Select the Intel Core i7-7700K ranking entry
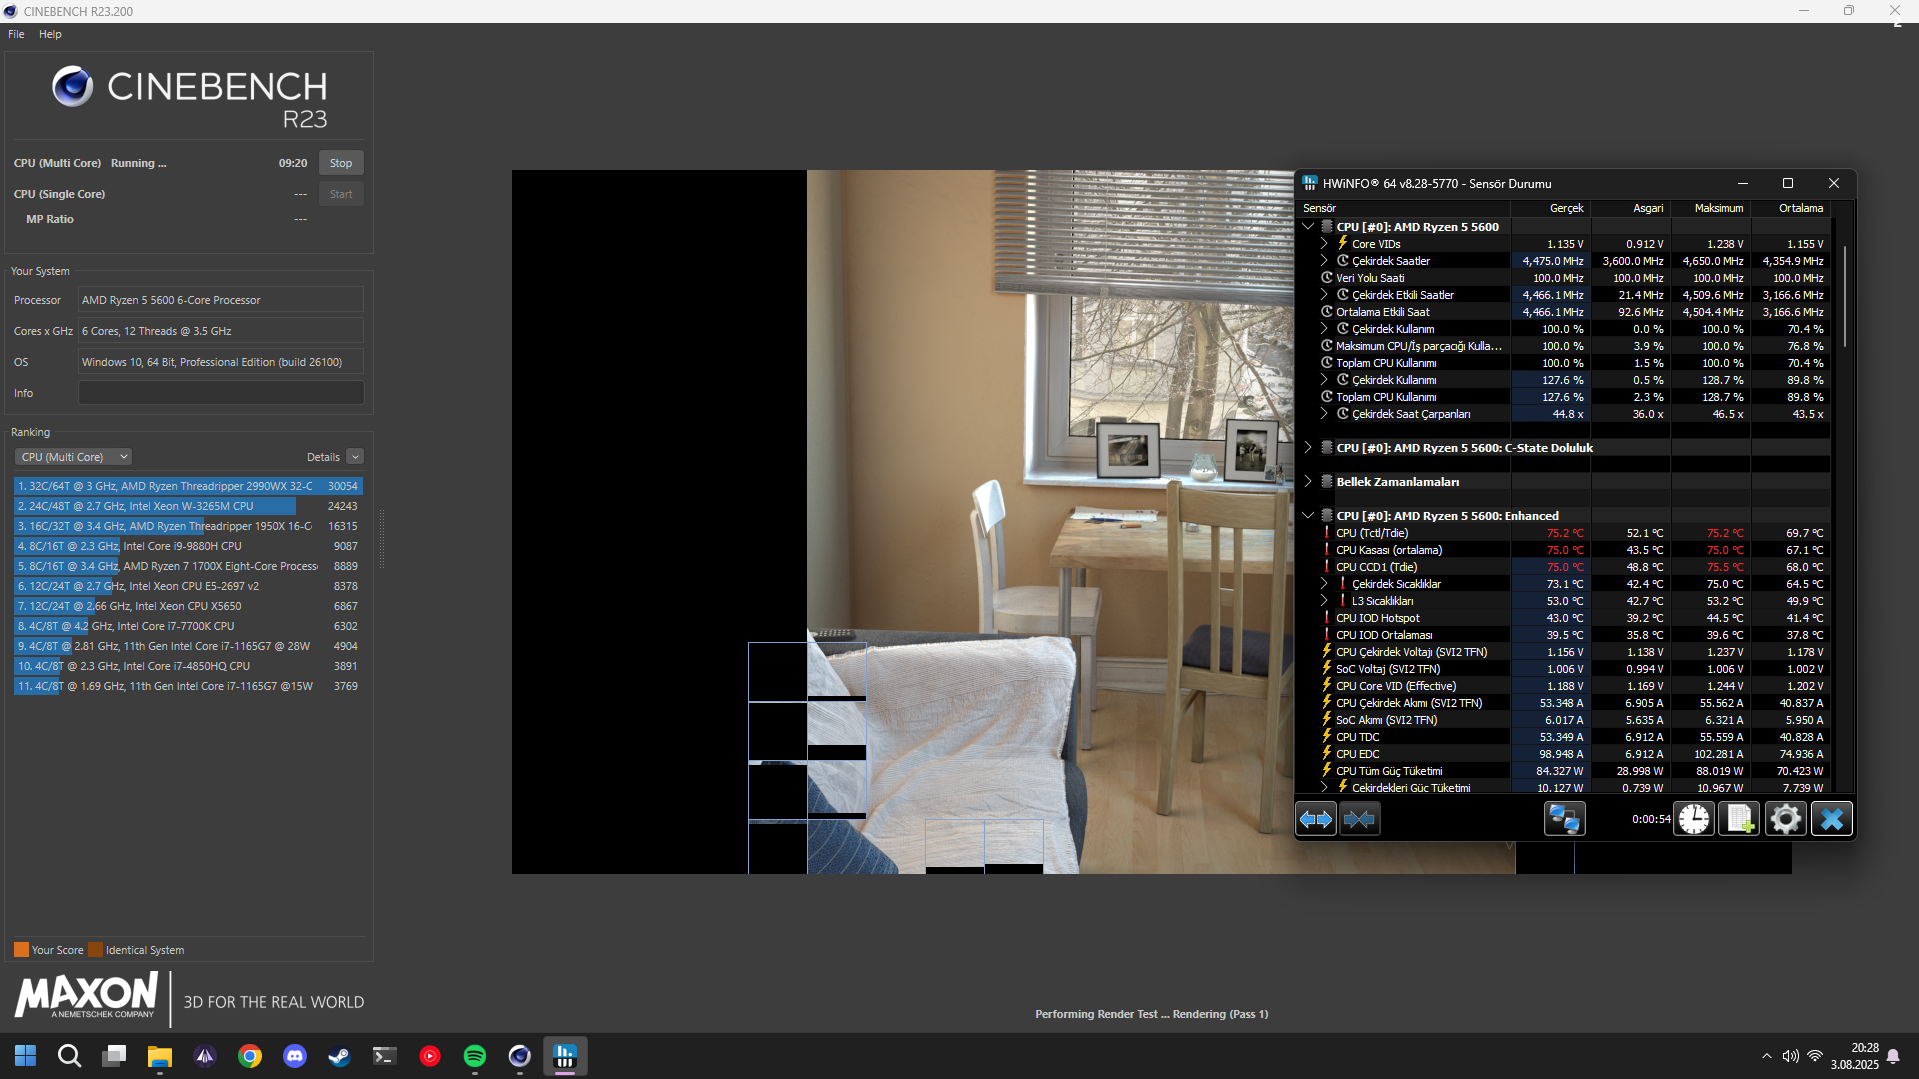This screenshot has width=1919, height=1079. click(188, 626)
